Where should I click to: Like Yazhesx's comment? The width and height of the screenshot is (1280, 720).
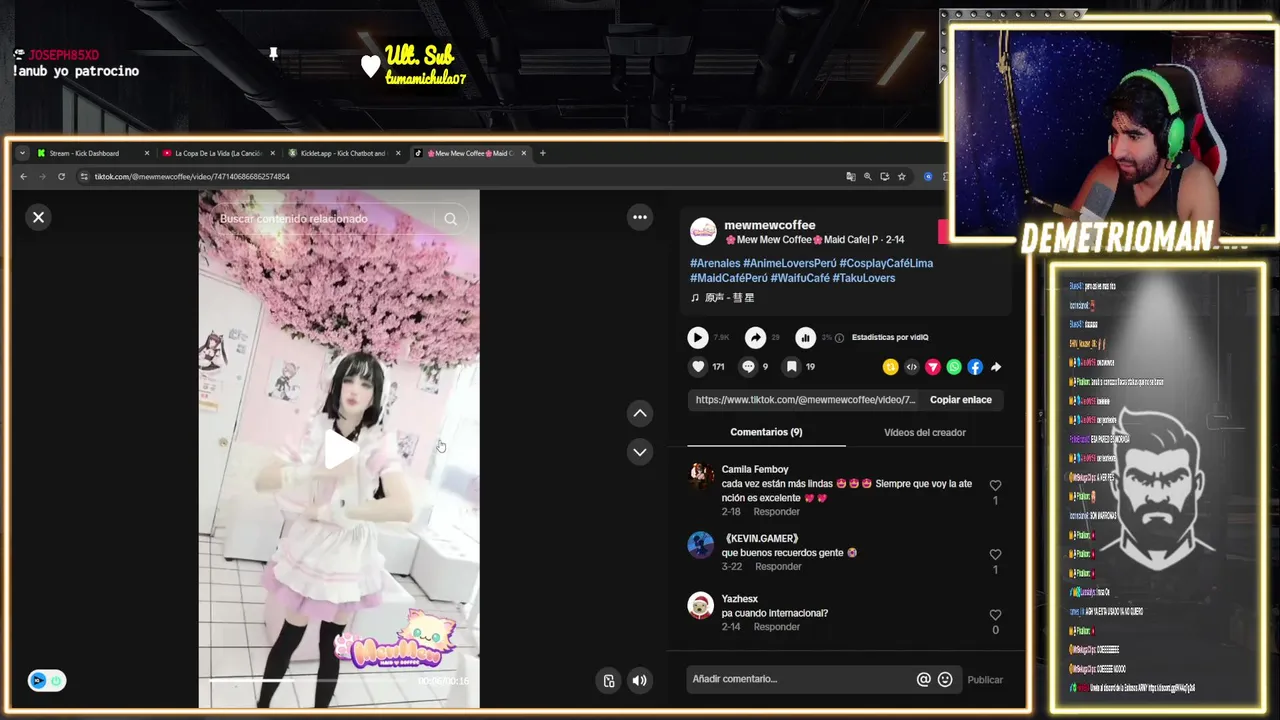995,615
